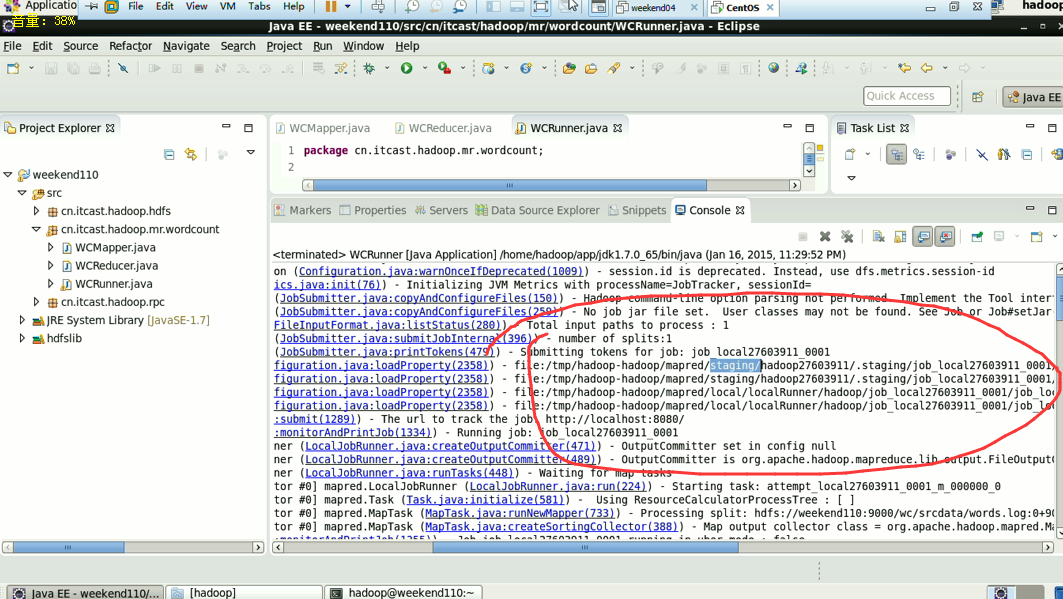1063x599 pixels.
Task: Click the Debug bug icon in toolbar
Action: tap(369, 68)
